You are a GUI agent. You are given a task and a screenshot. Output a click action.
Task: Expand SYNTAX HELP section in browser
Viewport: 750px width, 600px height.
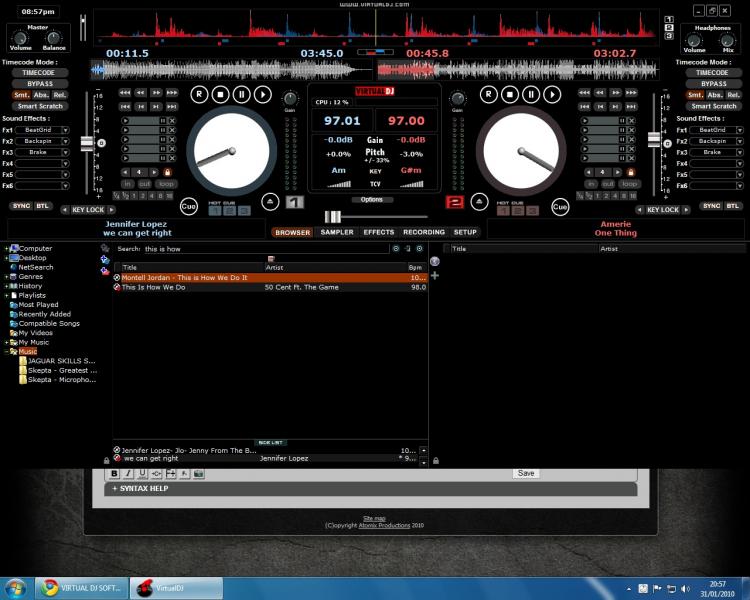[x=140, y=489]
